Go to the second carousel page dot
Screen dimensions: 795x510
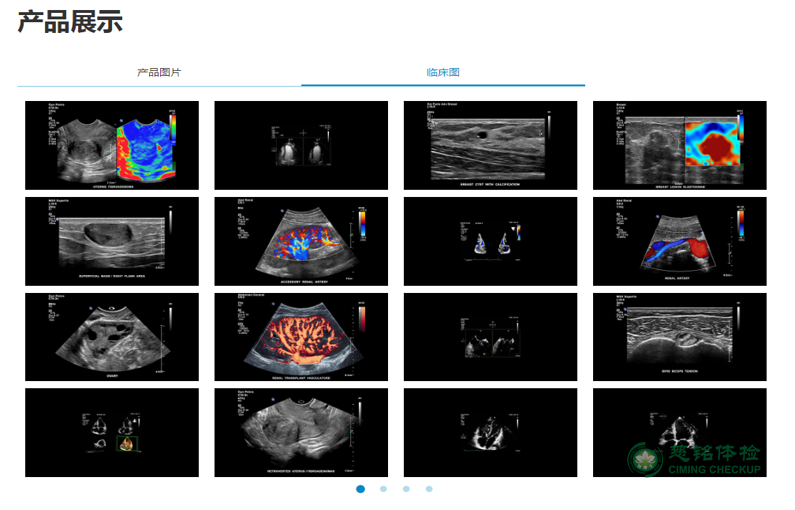[383, 489]
